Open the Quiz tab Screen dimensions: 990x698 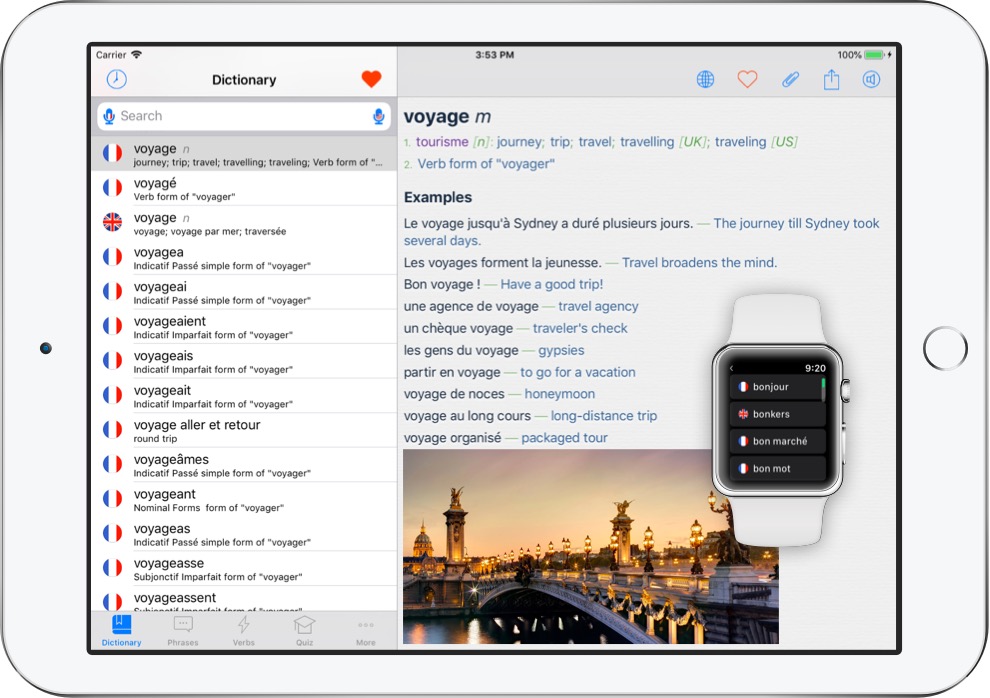(x=304, y=630)
